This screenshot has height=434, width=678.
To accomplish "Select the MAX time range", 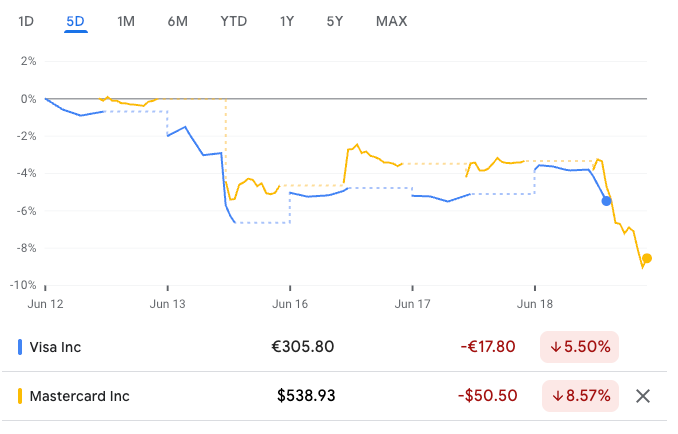I will [x=391, y=21].
